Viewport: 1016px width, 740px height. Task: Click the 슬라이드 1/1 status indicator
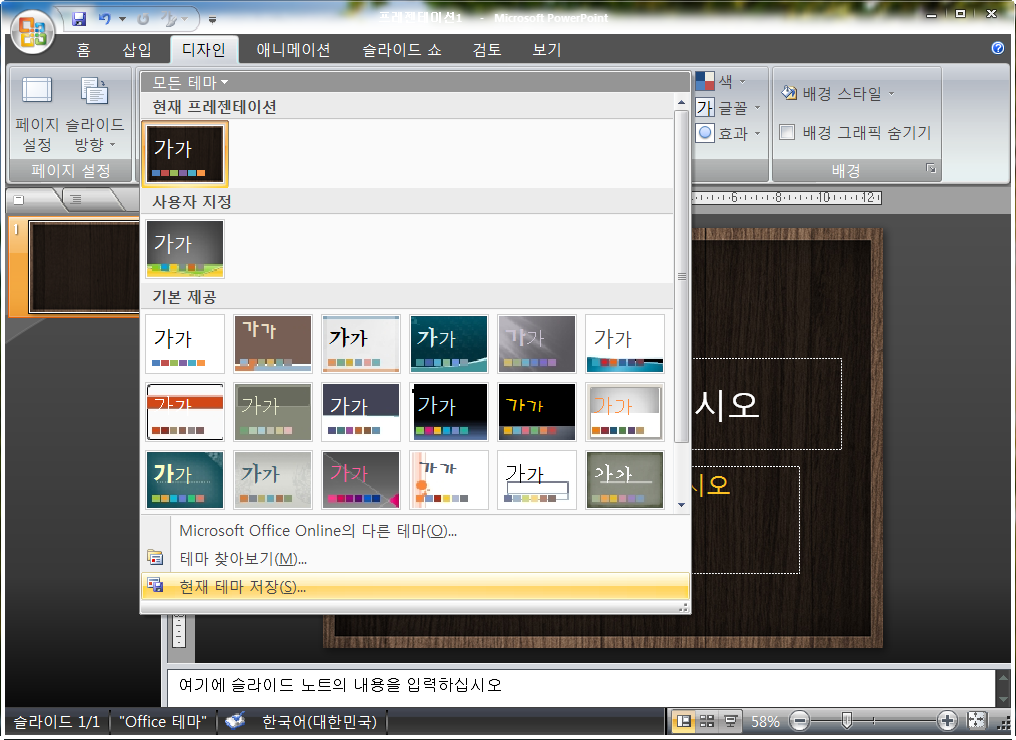pyautogui.click(x=56, y=721)
